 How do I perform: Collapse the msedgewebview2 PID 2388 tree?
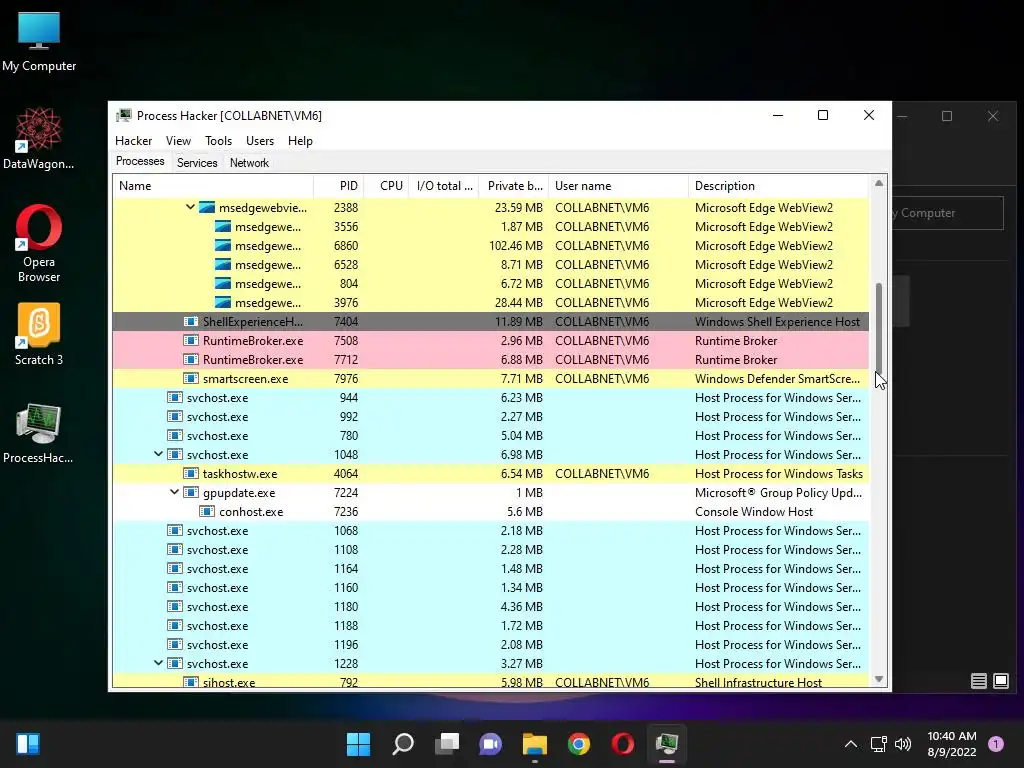pyautogui.click(x=190, y=207)
